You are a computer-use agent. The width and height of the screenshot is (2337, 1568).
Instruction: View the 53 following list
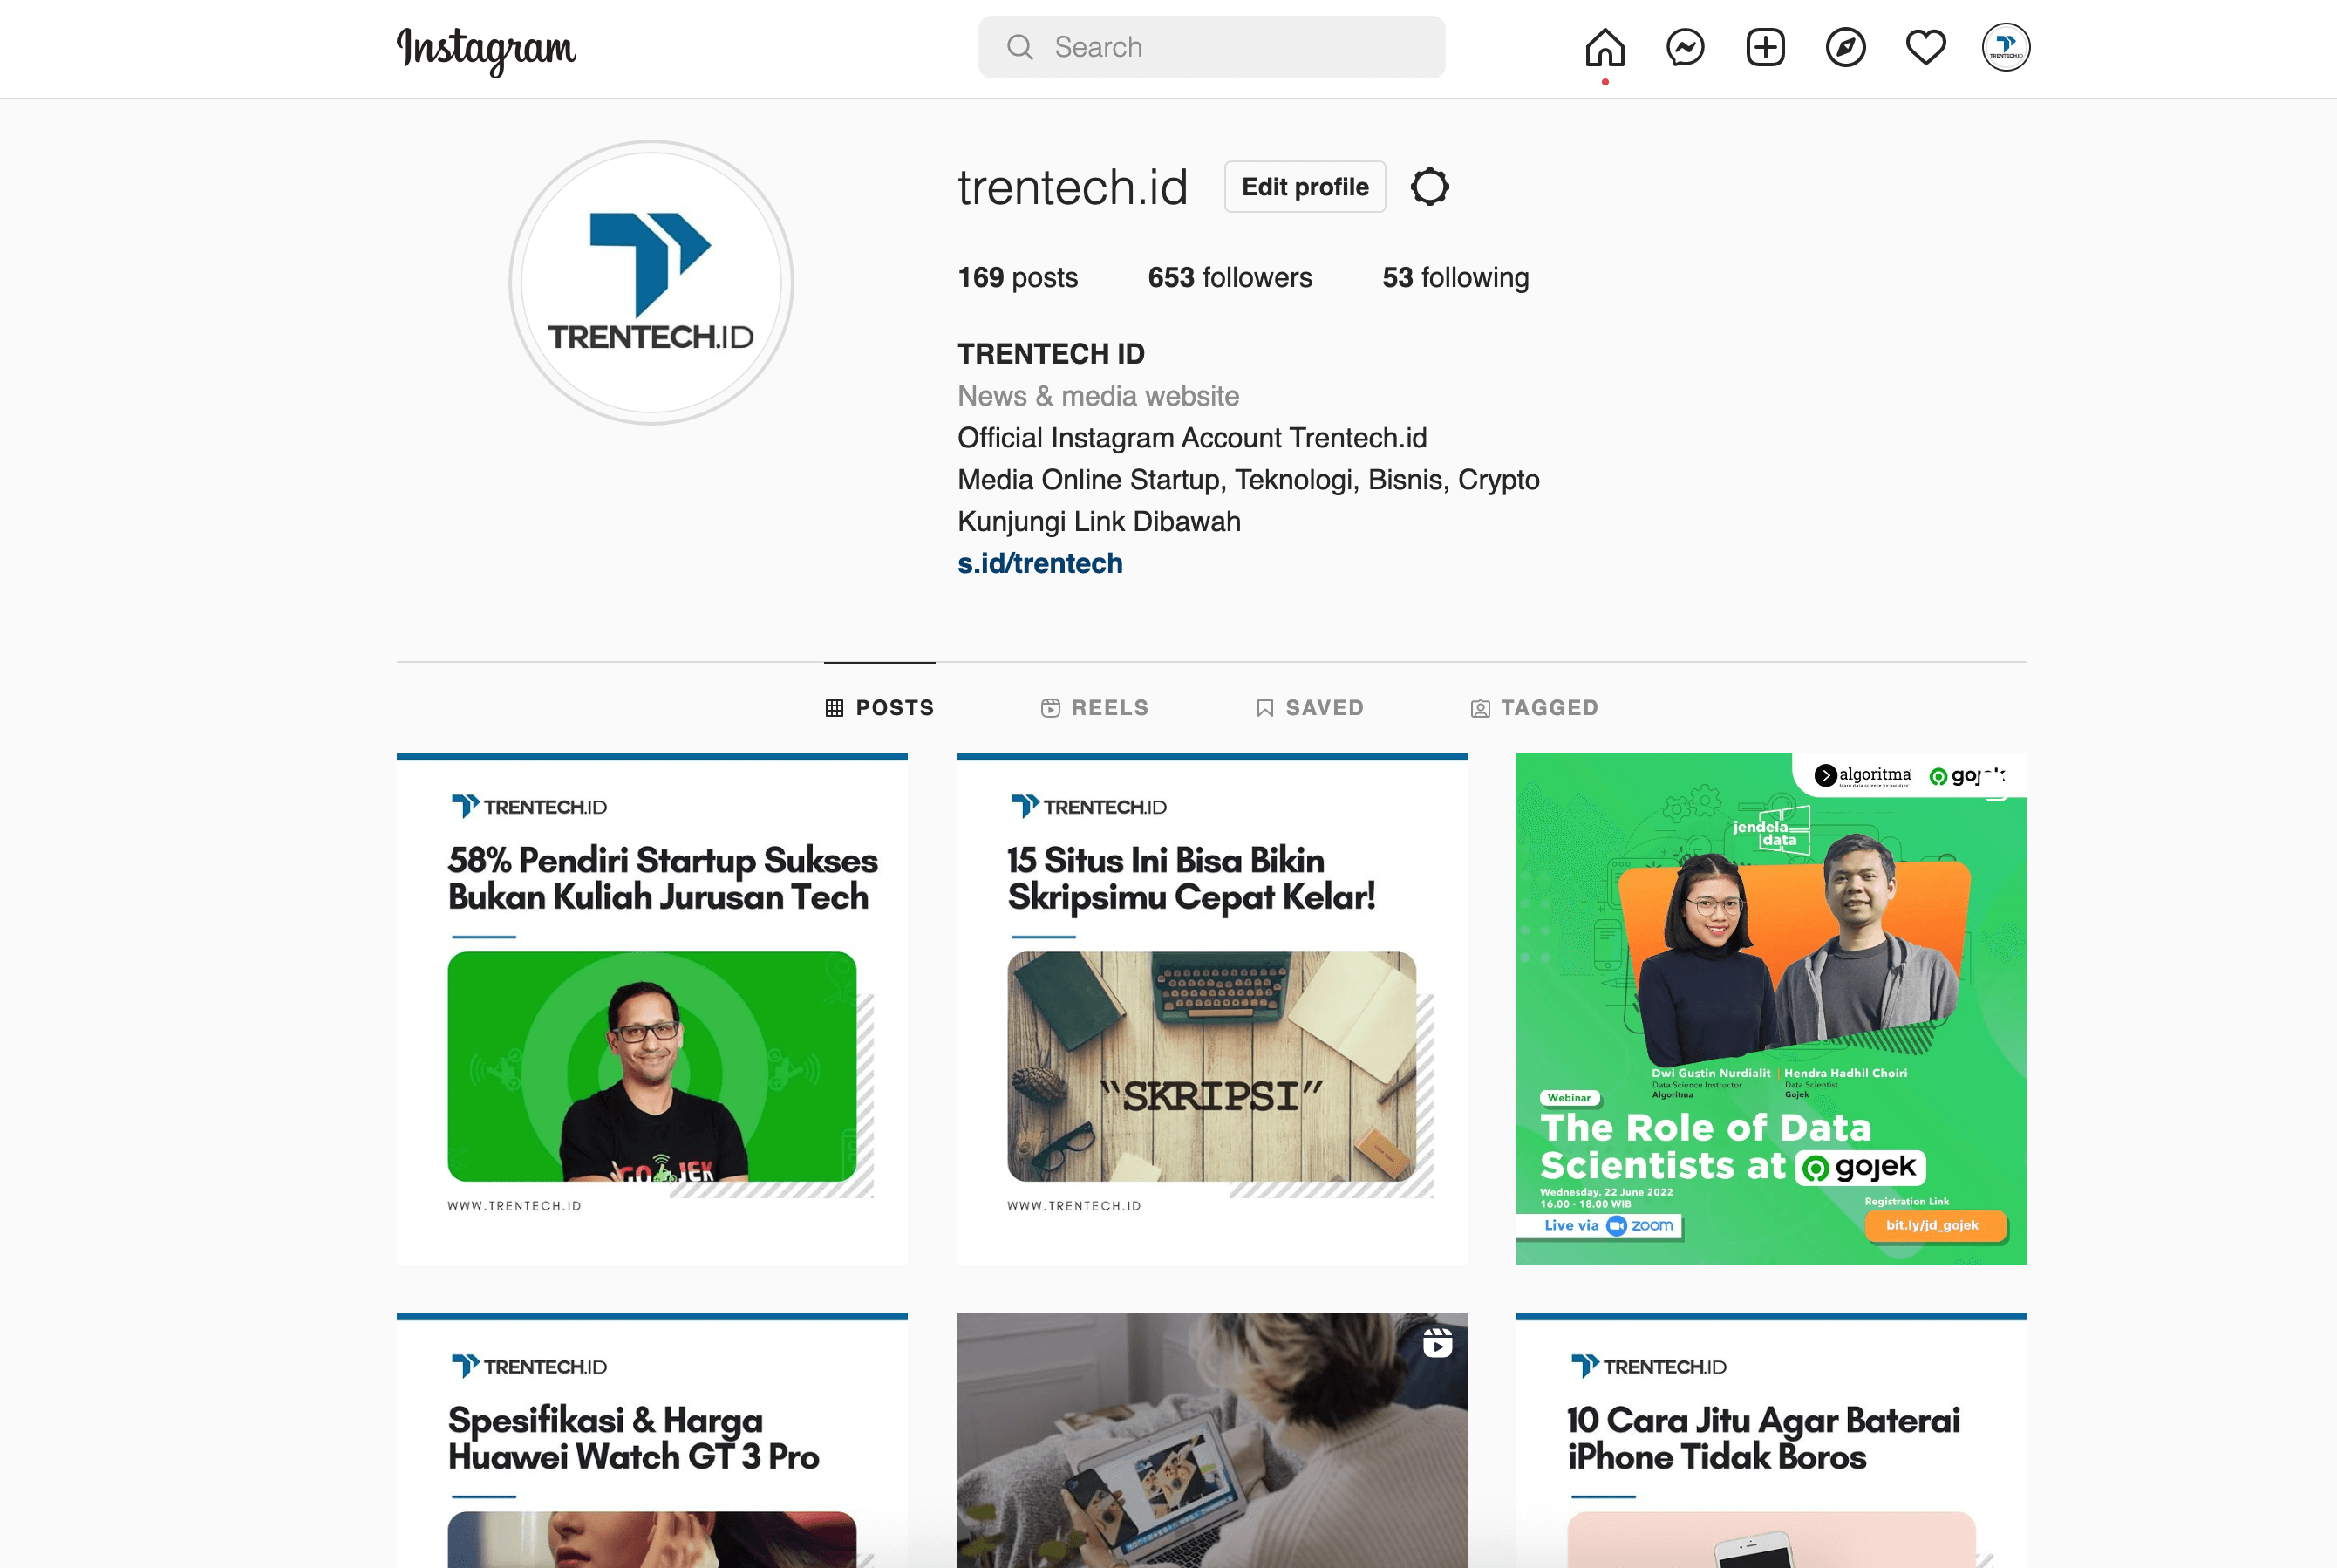[x=1455, y=278]
